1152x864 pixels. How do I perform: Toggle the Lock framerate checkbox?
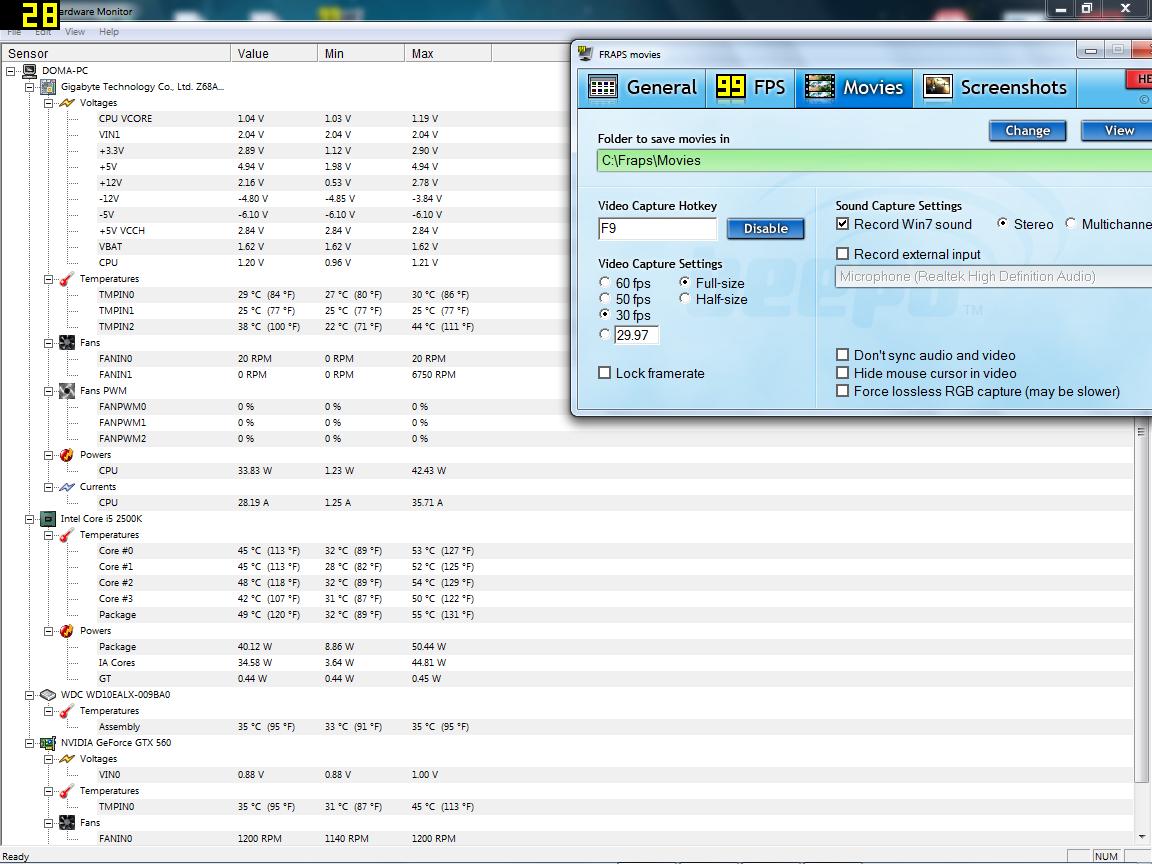pyautogui.click(x=605, y=373)
